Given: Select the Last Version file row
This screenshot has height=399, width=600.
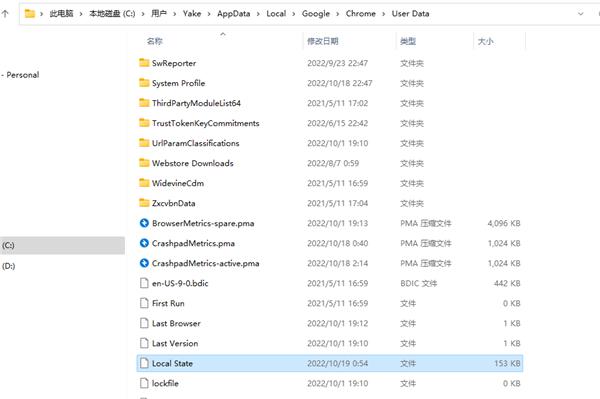Looking at the screenshot, I should pos(330,343).
